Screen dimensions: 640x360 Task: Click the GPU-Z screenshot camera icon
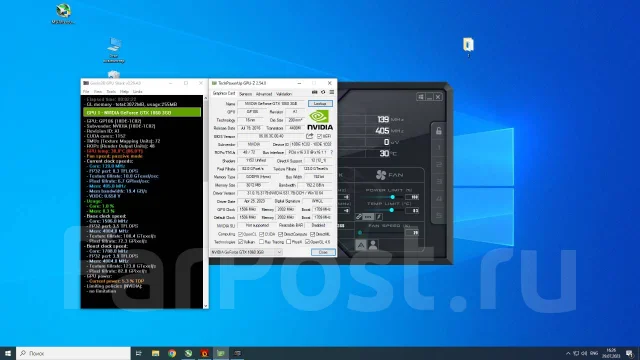[x=314, y=92]
